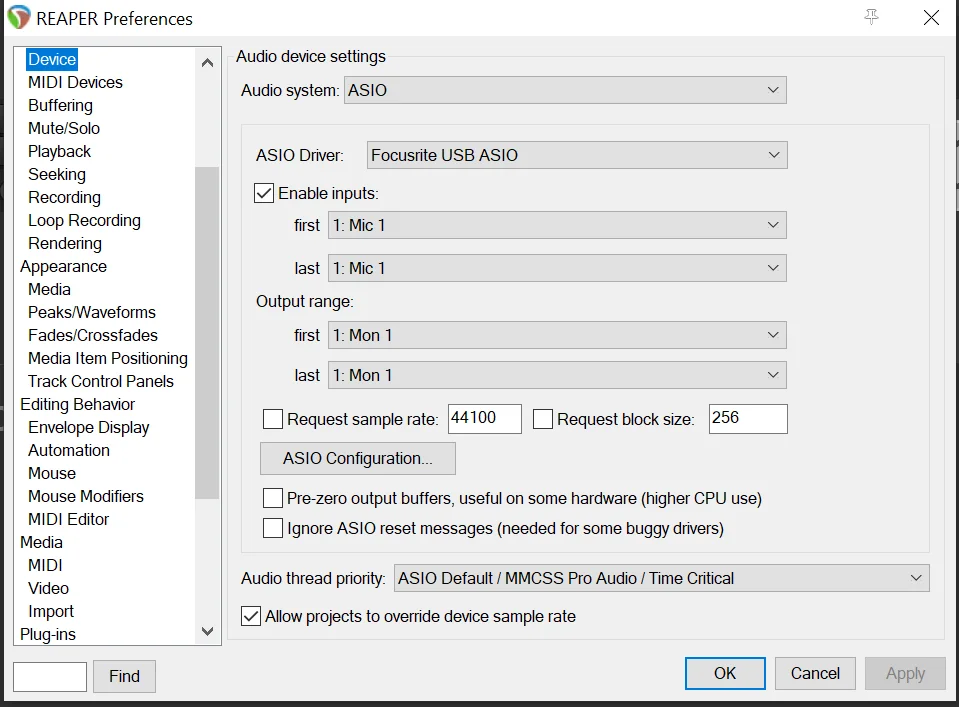Check Pre-zero output buffers option

[273, 498]
